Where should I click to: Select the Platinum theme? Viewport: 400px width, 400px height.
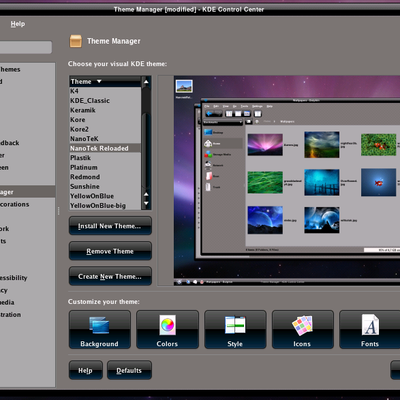(x=105, y=167)
